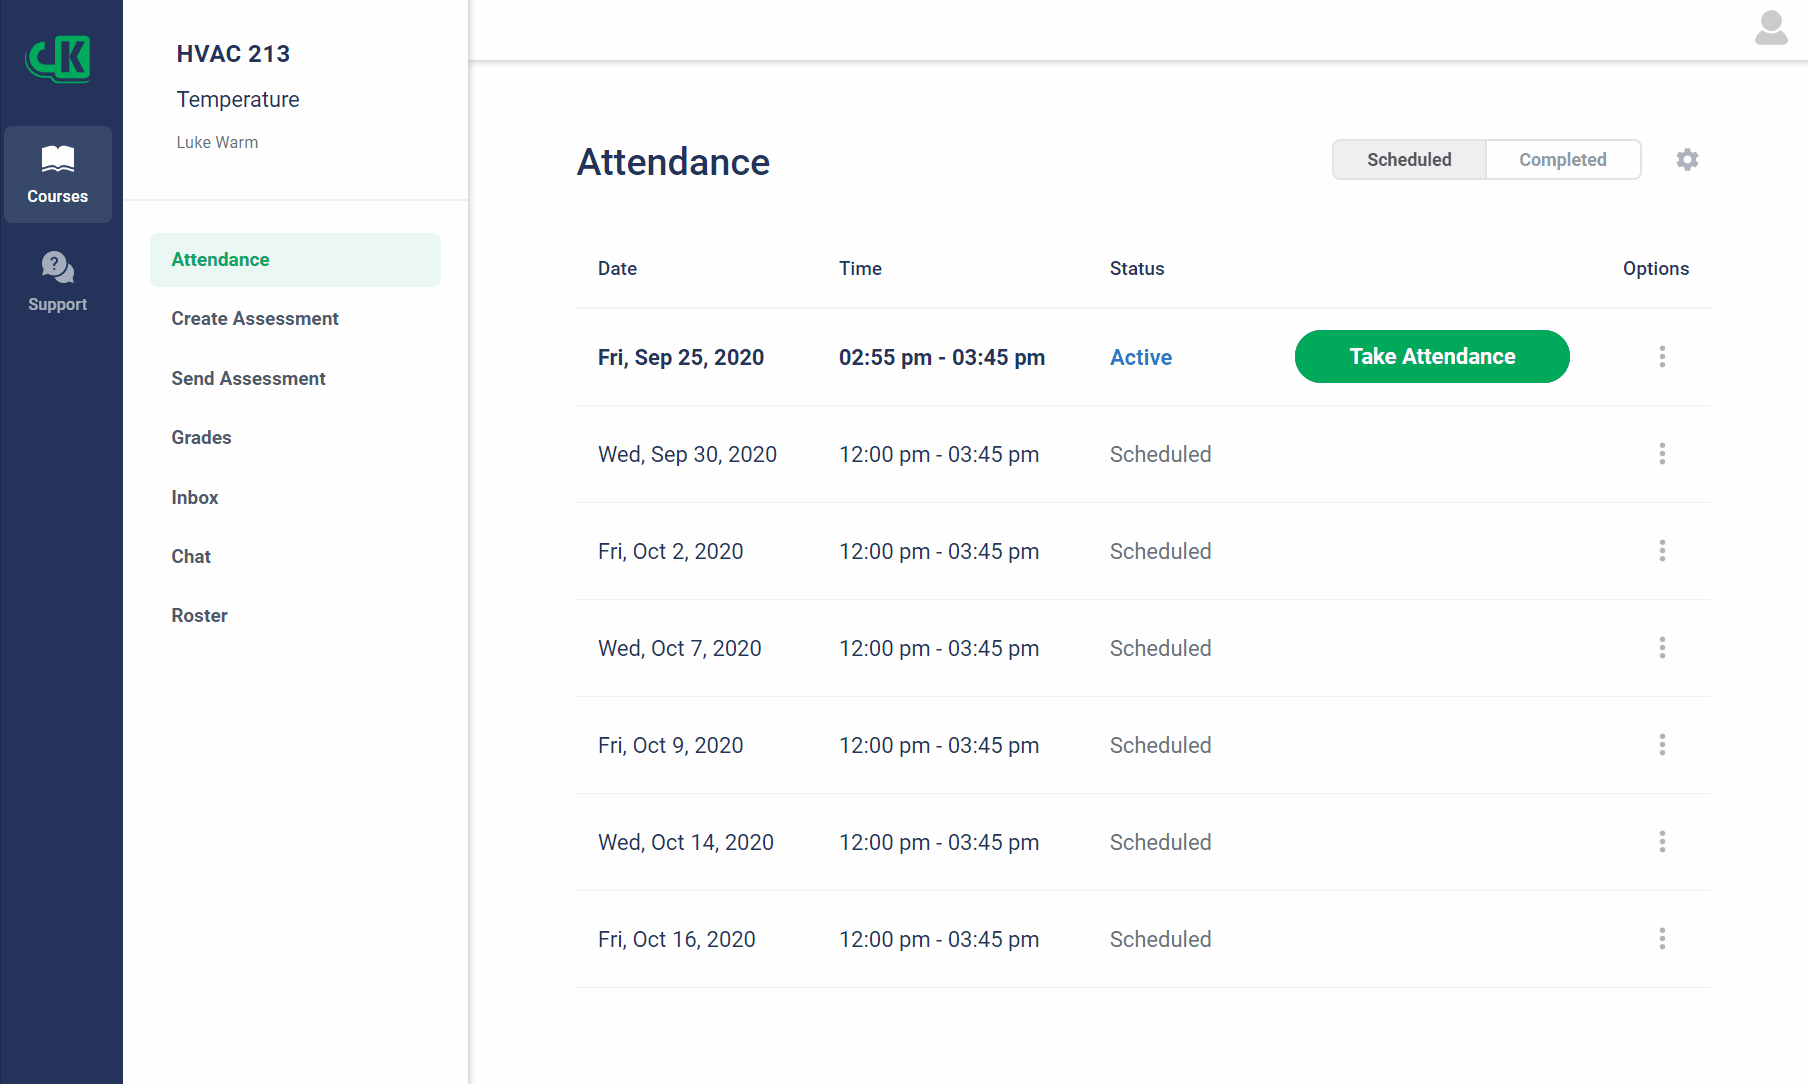Open three-dot menu for Oct 2 session

pyautogui.click(x=1662, y=551)
